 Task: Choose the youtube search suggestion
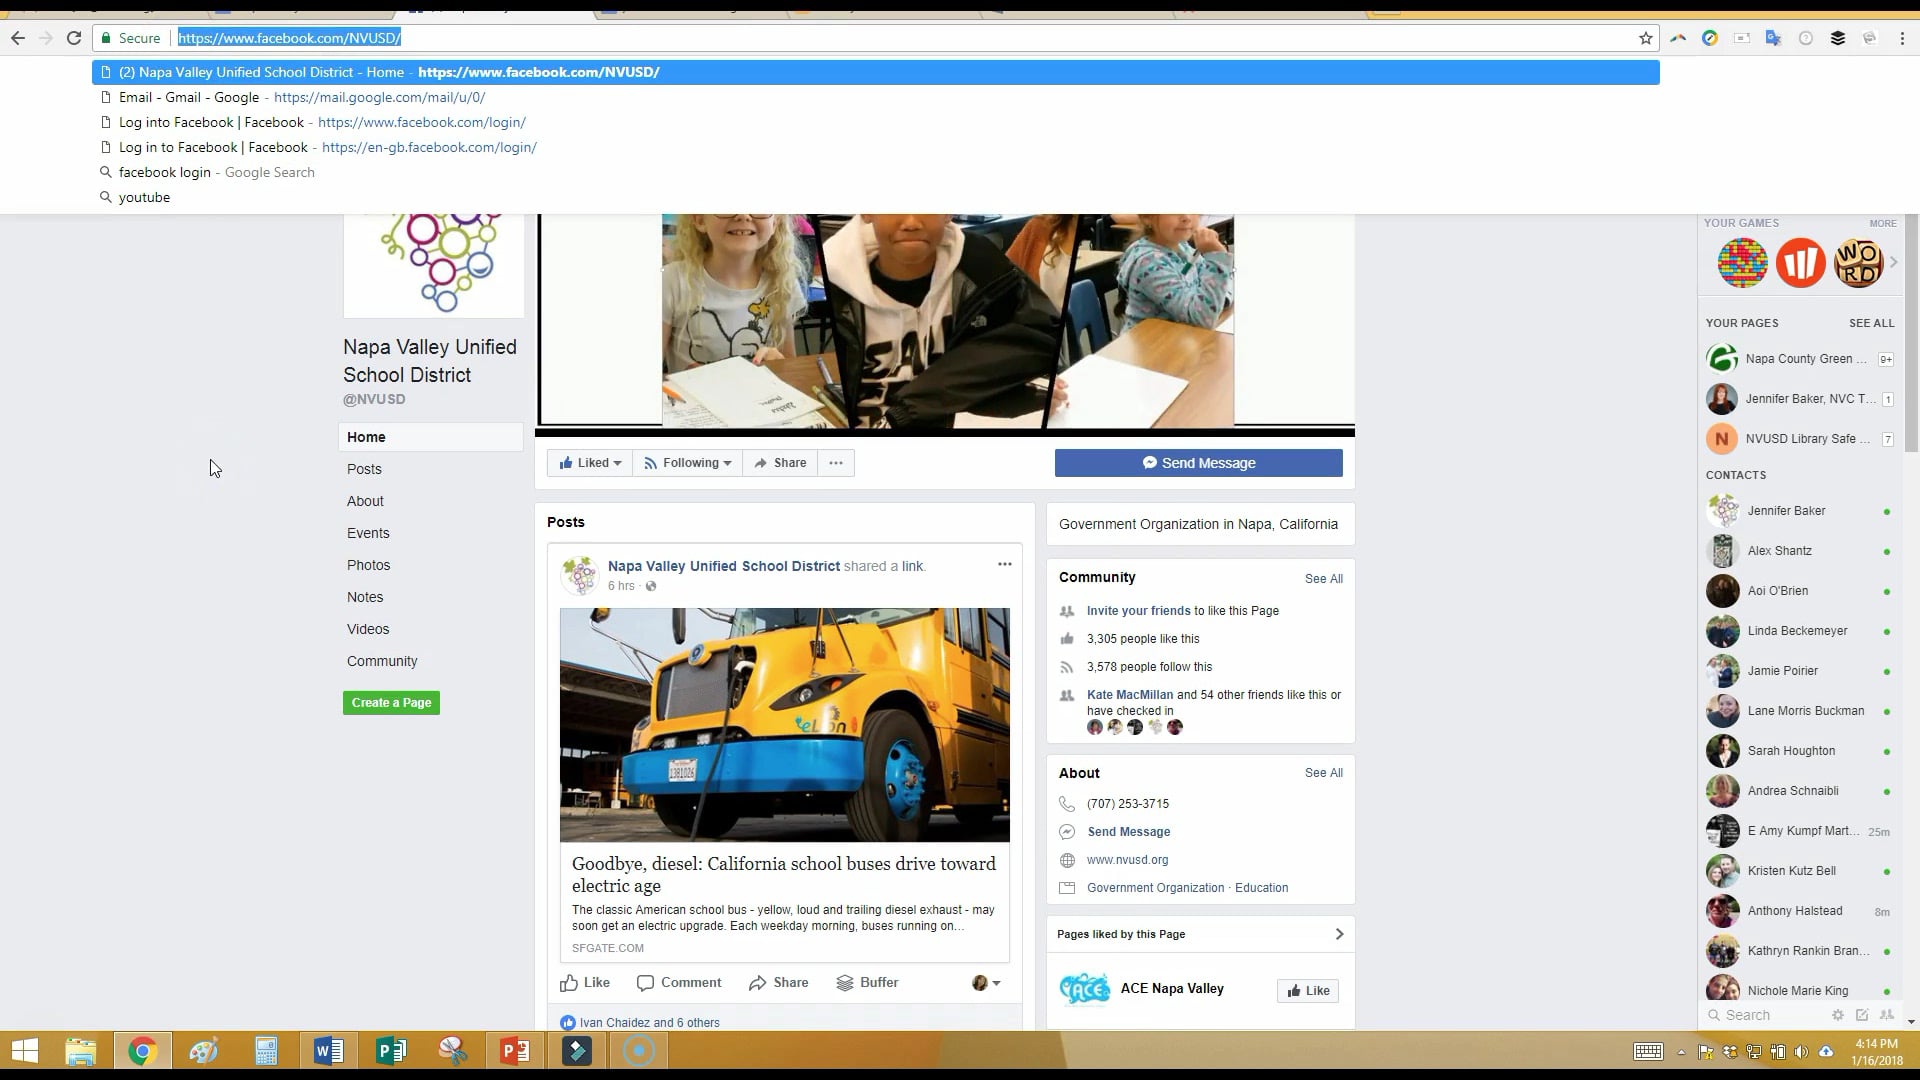pos(876,197)
